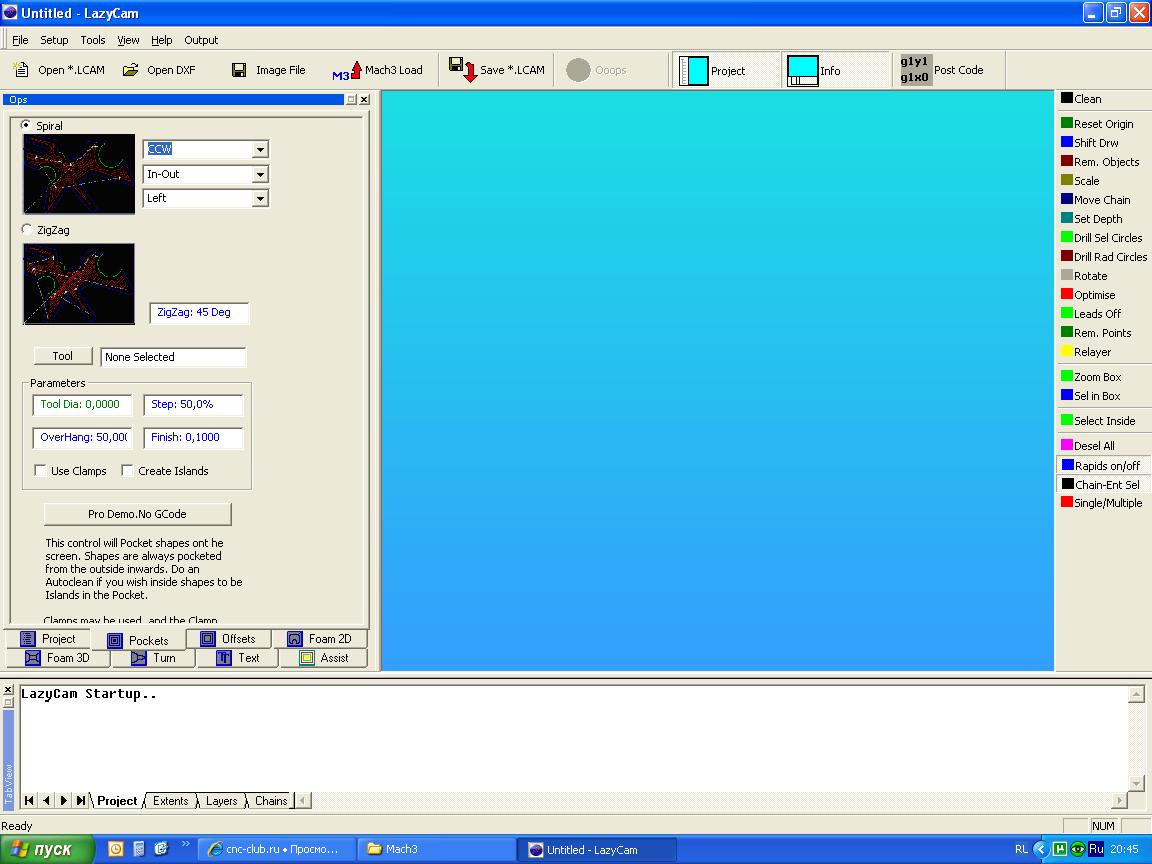Viewport: 1152px width, 864px height.
Task: Click the Finish: 0,1000 field
Action: point(193,437)
